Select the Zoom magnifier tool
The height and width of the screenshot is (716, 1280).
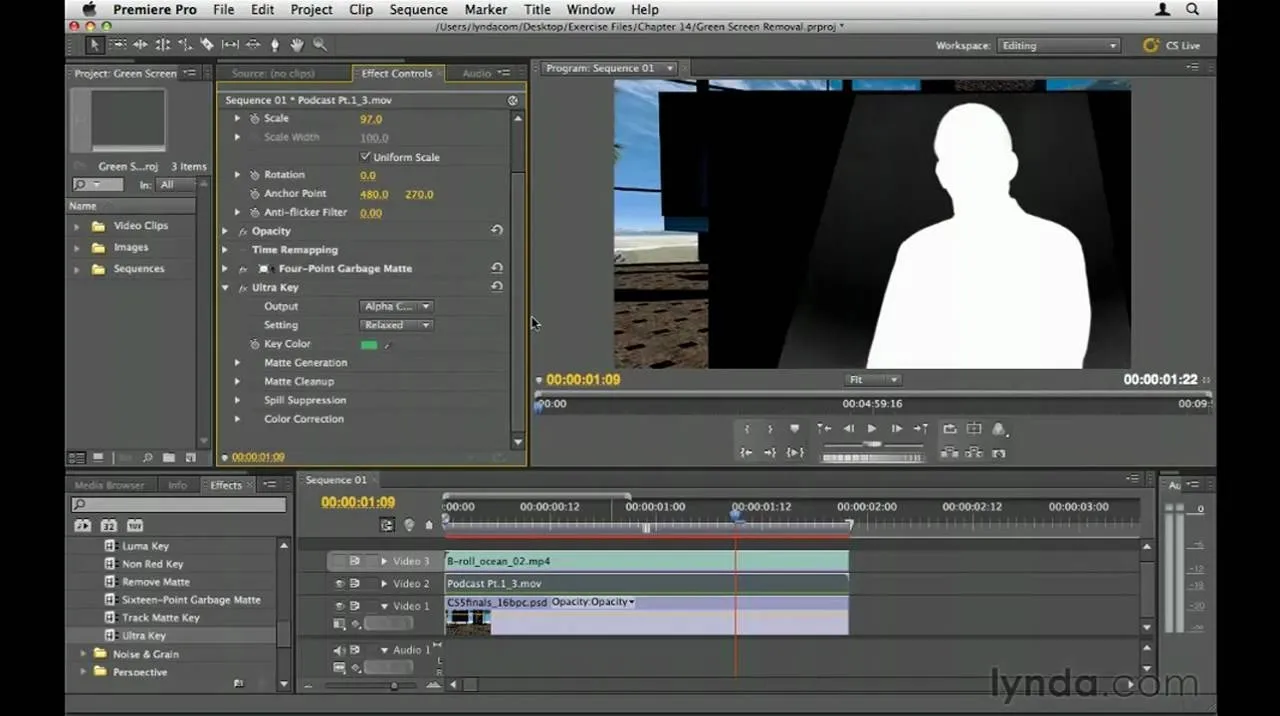tap(320, 45)
